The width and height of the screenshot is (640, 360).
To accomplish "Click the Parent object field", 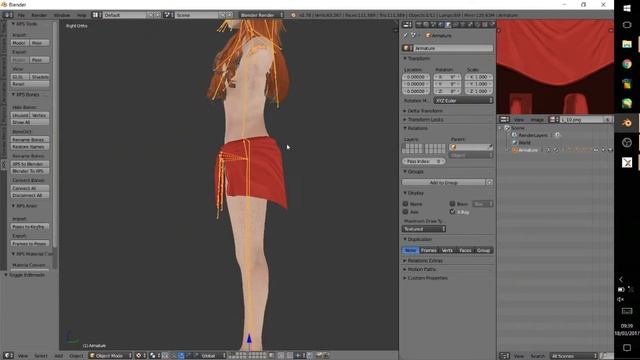I will click(471, 147).
